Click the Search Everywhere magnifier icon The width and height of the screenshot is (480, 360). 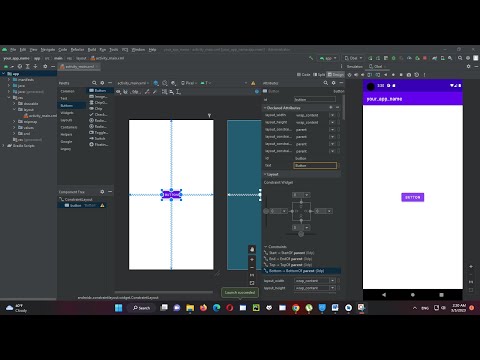coord(460,58)
